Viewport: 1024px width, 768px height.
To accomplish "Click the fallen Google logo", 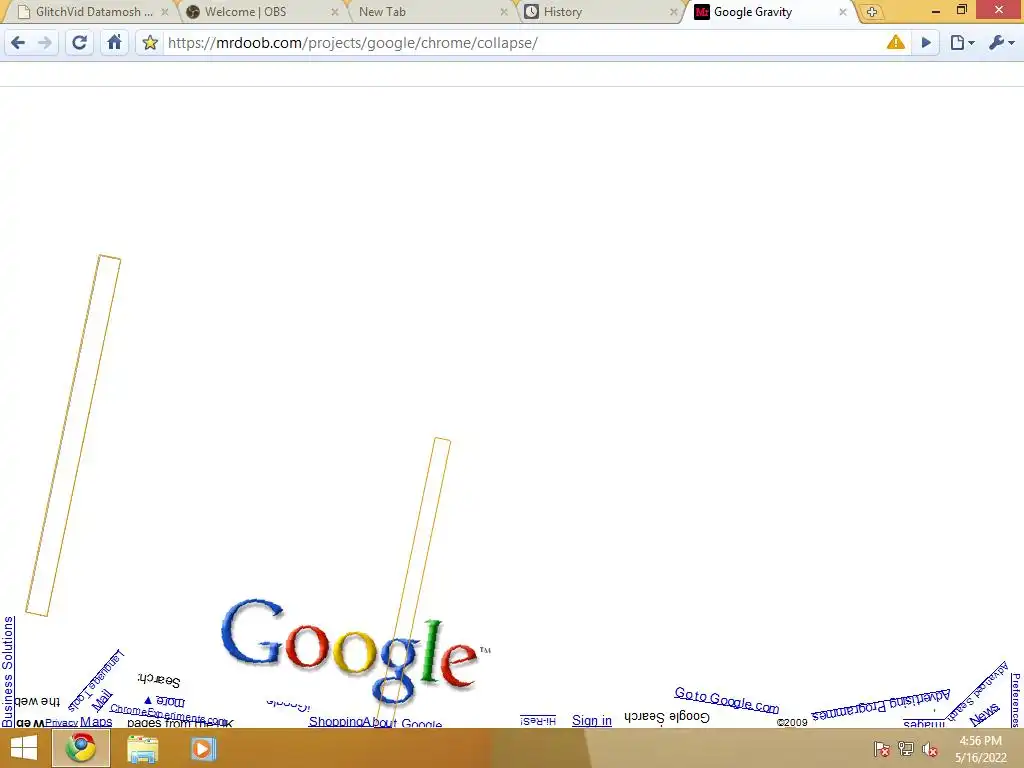I will pyautogui.click(x=355, y=650).
